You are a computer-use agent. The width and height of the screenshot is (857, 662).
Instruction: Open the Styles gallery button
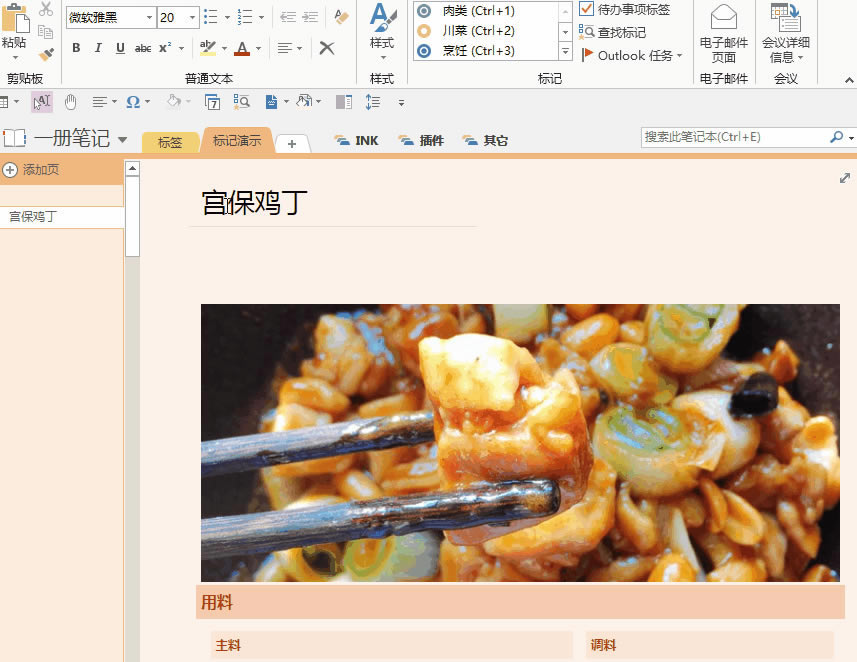[382, 31]
